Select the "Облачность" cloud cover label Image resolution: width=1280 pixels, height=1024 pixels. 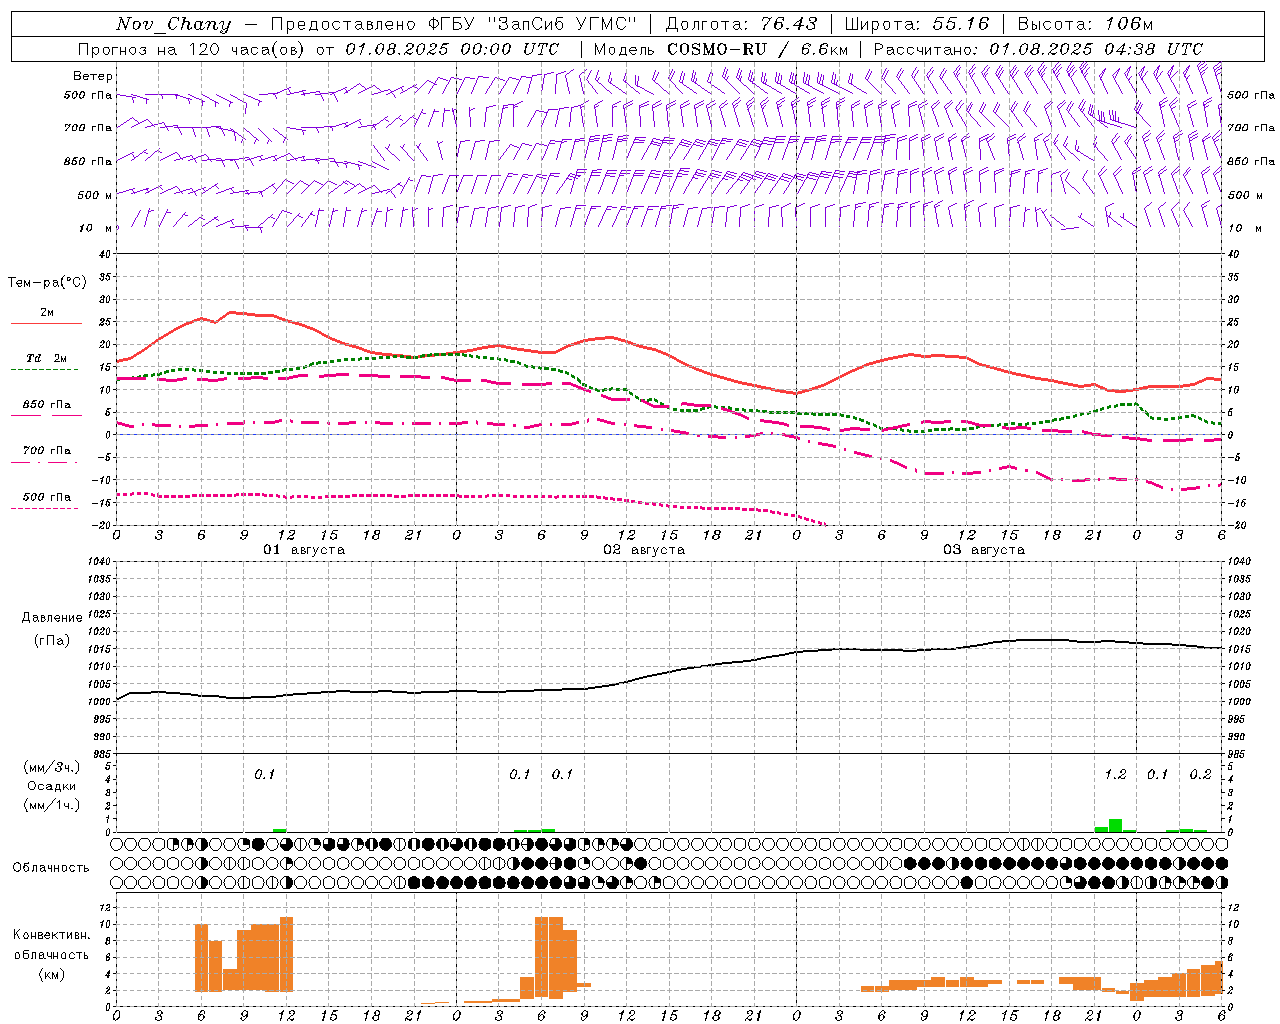point(51,867)
